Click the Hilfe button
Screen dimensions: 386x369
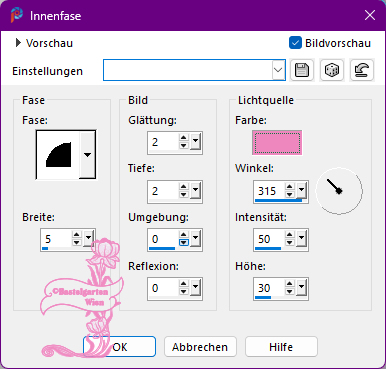coord(281,347)
